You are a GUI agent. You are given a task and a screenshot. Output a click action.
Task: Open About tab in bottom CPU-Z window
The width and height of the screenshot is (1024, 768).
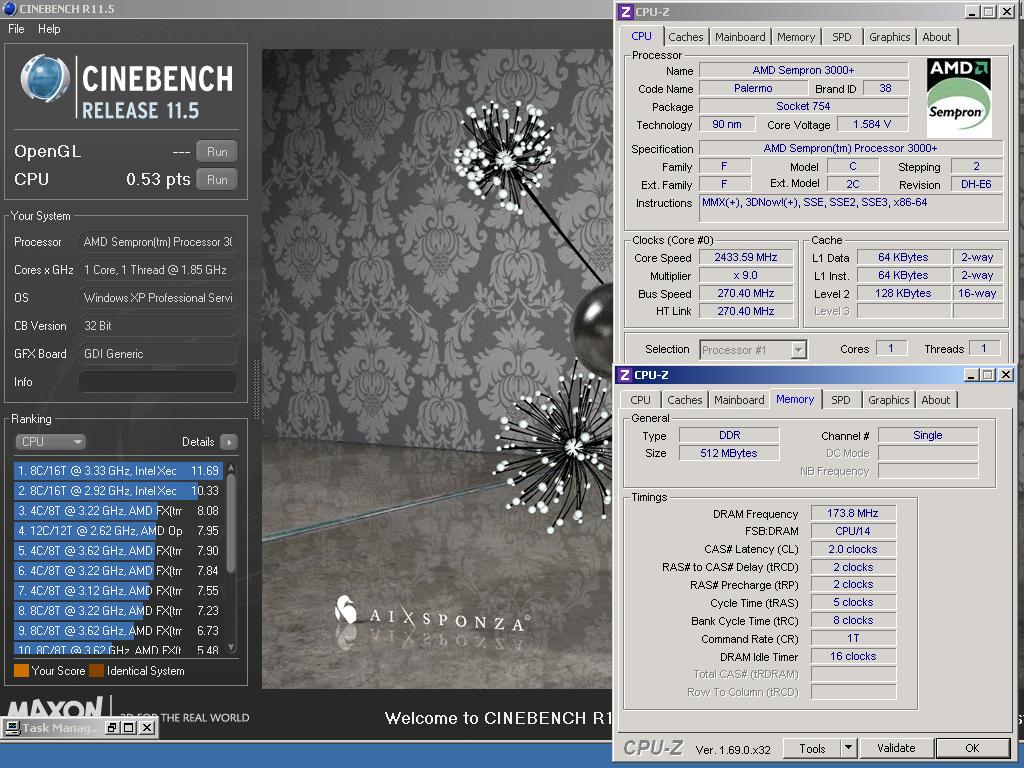[x=936, y=400]
